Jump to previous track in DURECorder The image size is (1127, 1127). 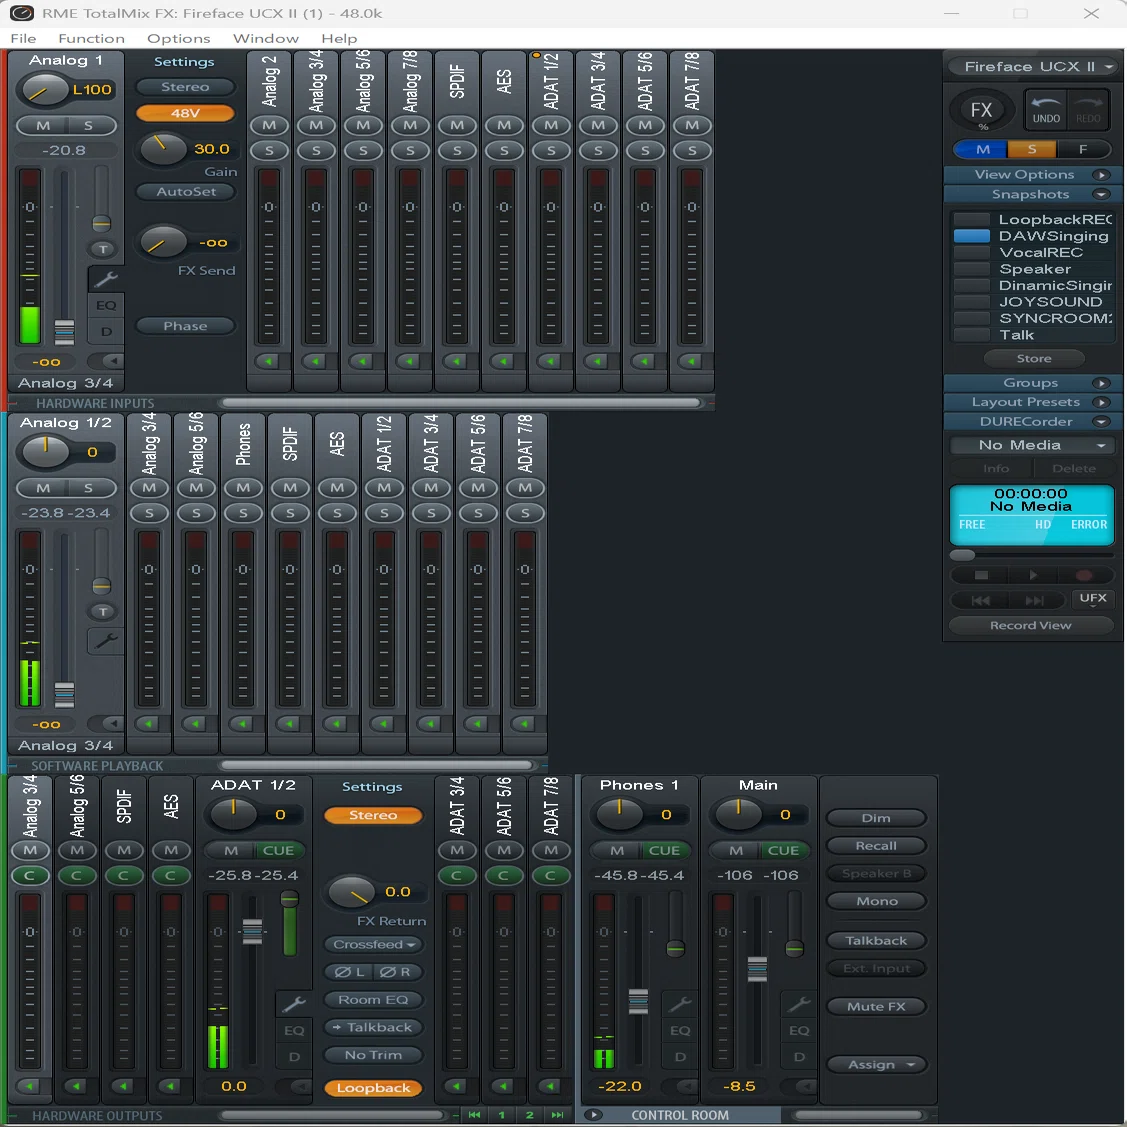point(980,601)
